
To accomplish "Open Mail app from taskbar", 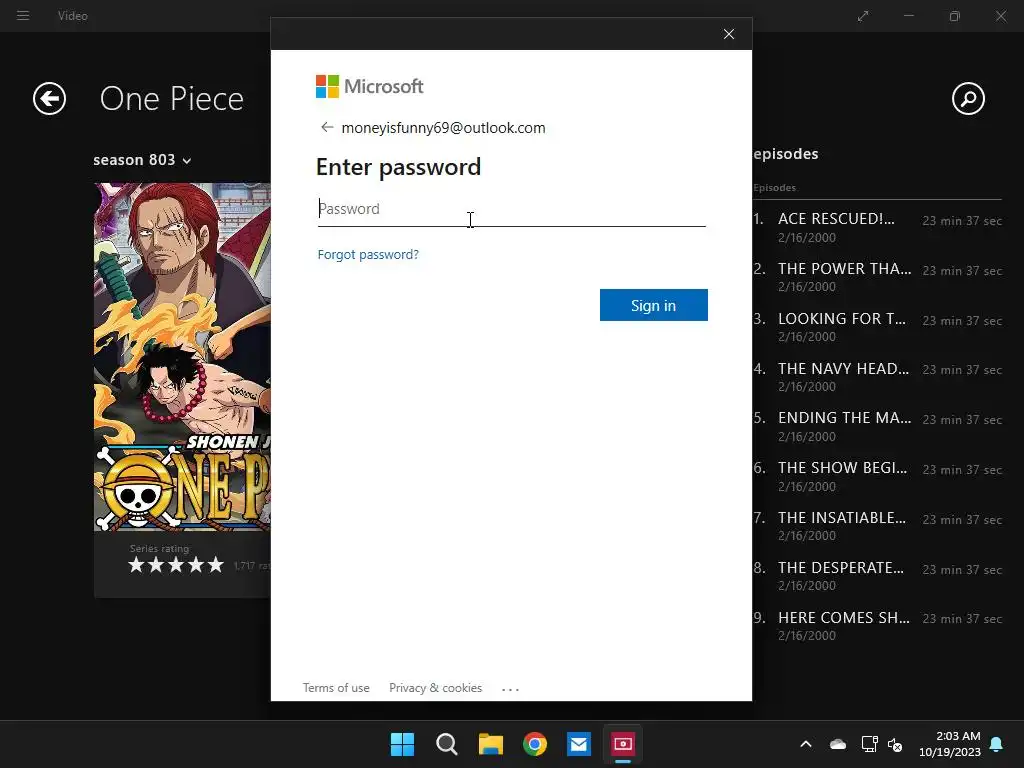I will pyautogui.click(x=579, y=744).
